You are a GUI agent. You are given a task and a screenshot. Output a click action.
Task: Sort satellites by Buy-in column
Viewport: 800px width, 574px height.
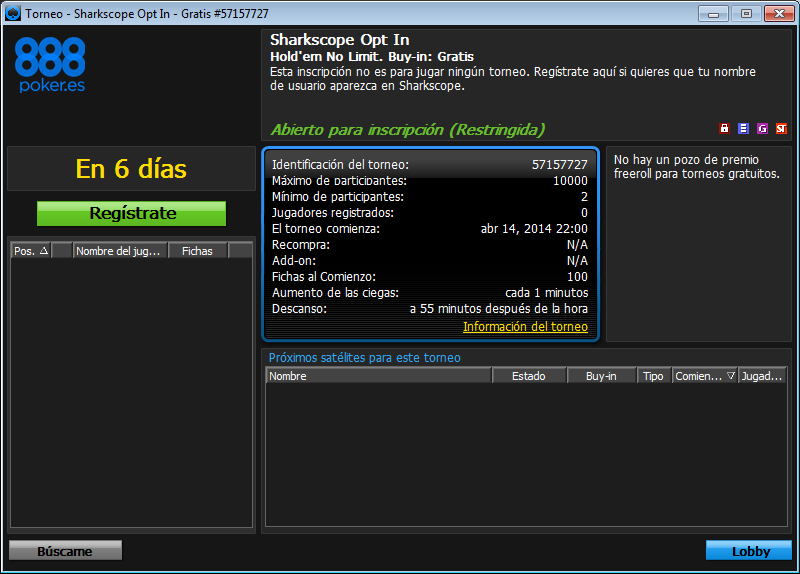click(602, 376)
